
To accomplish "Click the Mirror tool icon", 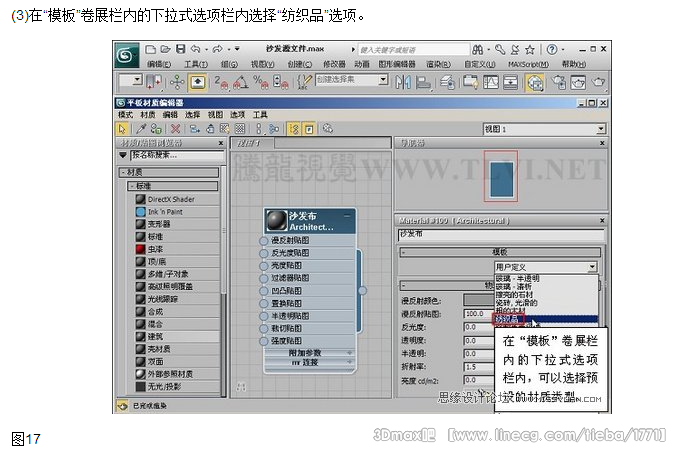I will pyautogui.click(x=402, y=82).
